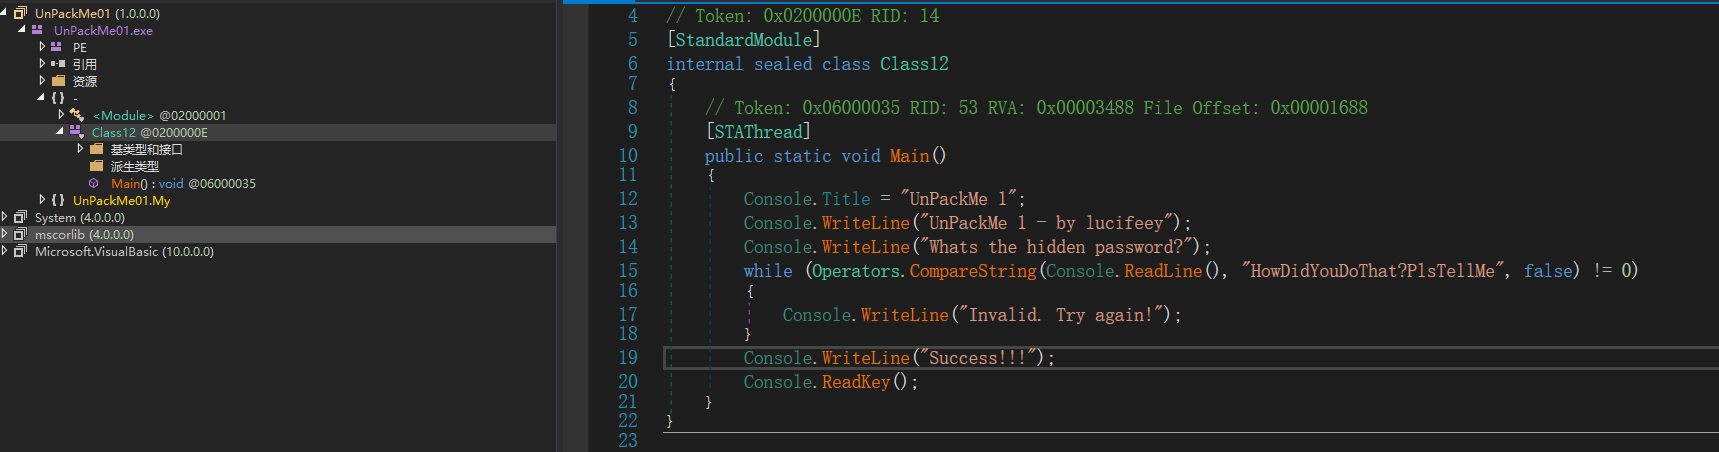Select the 资源 tree item
The image size is (1719, 452).
tap(85, 81)
